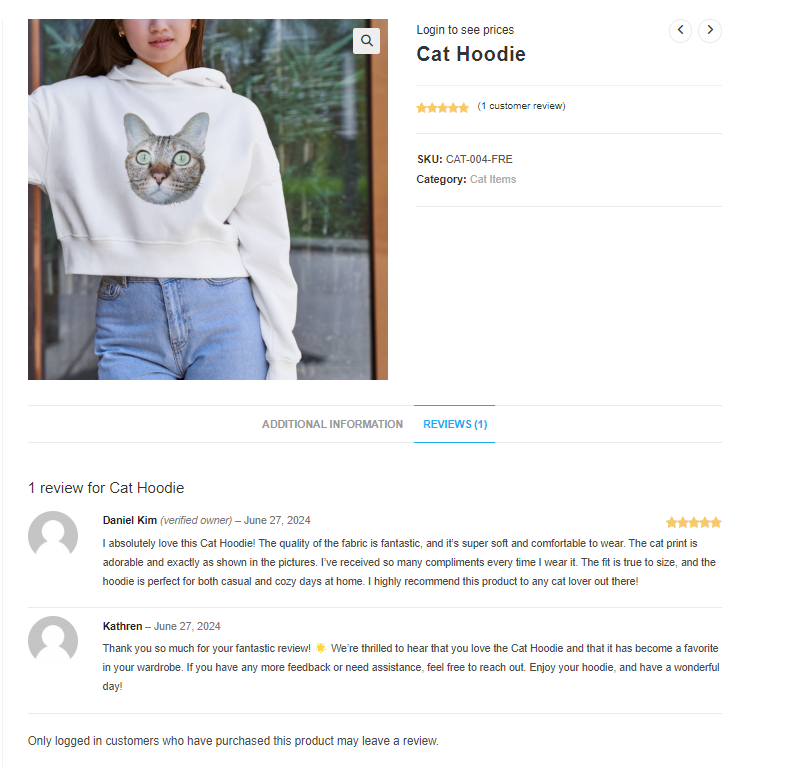This screenshot has height=767, width=792.
Task: Click 'Login to see prices' text
Action: click(465, 30)
